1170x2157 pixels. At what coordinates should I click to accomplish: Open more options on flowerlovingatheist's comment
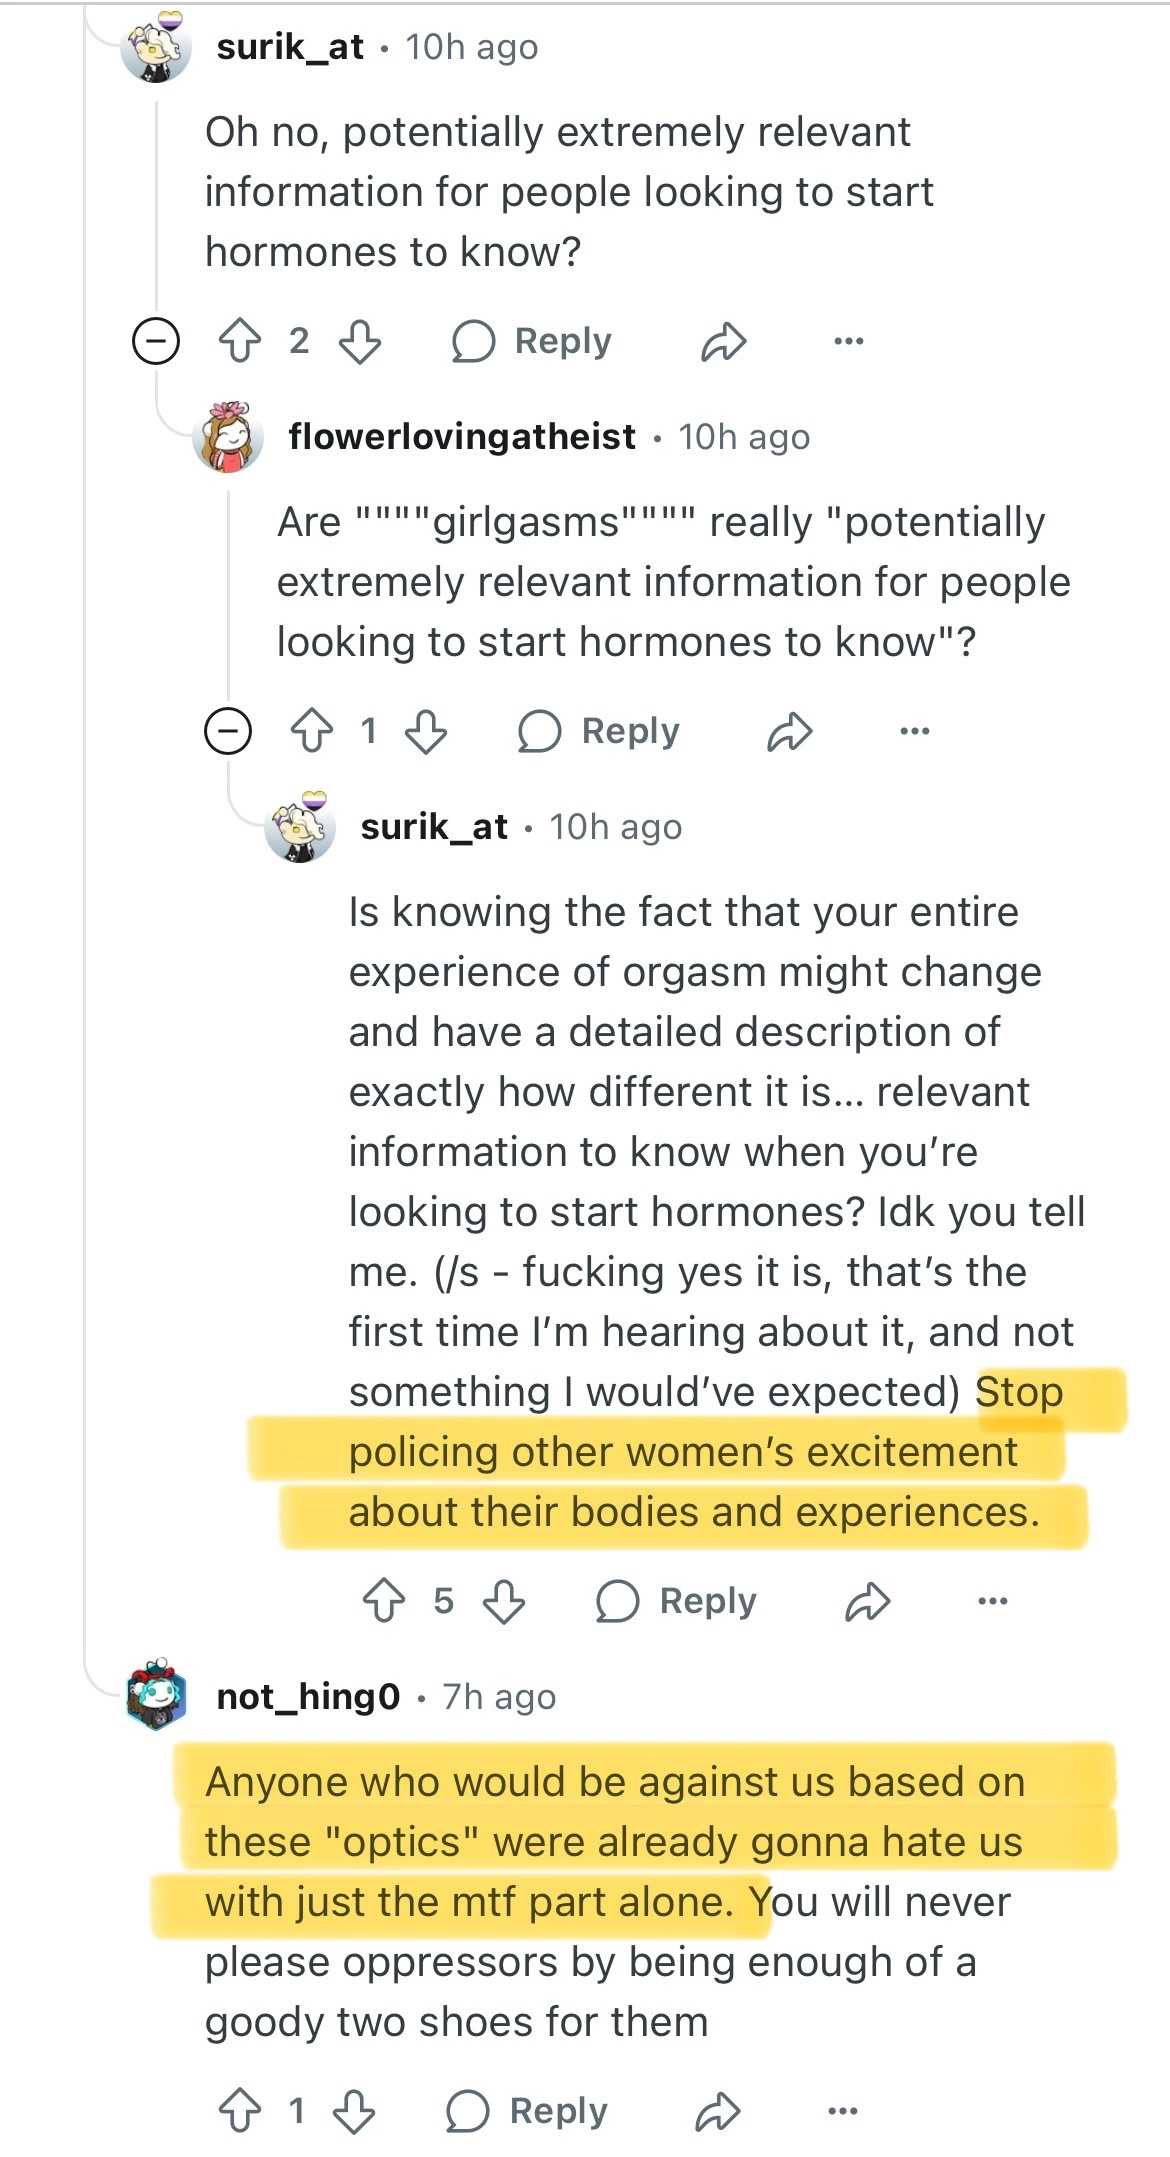[x=914, y=731]
